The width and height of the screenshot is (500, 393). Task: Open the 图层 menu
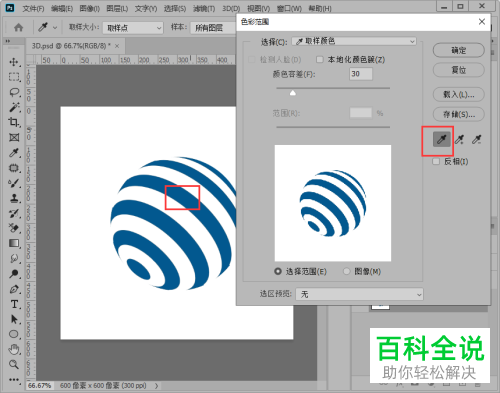point(117,9)
